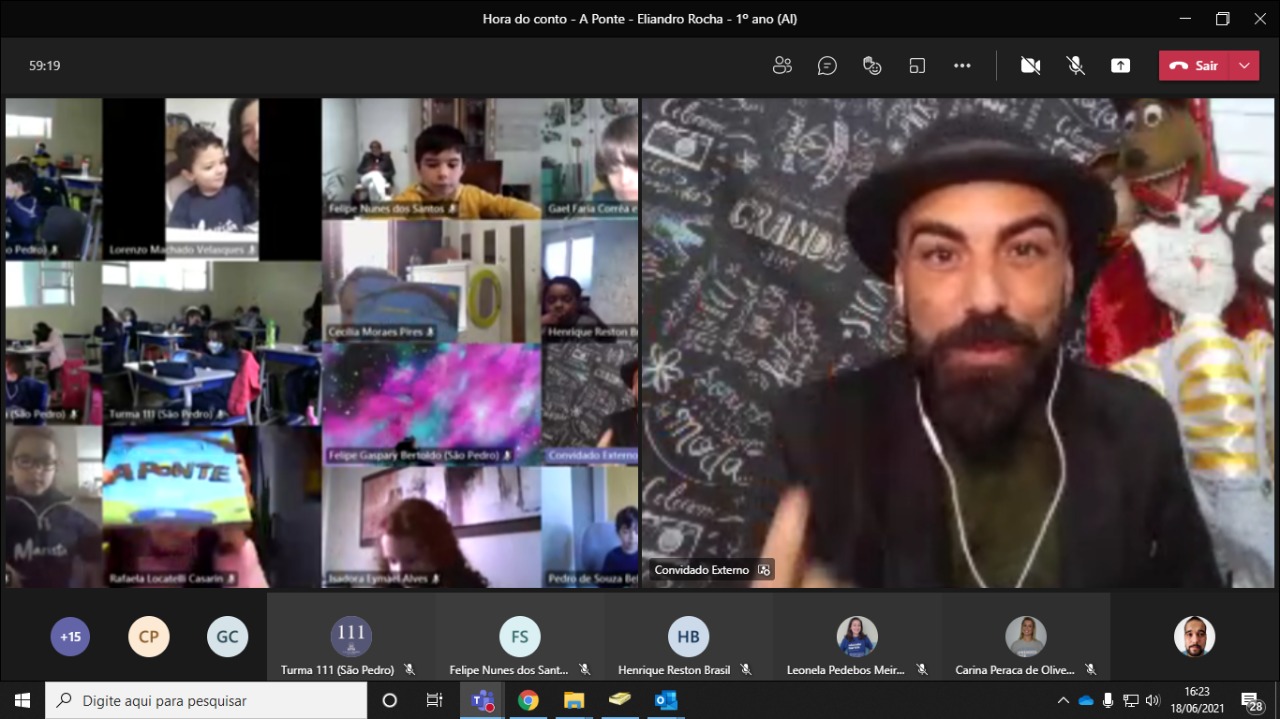Open network status tray icon
Viewport: 1280px width, 719px height.
(x=1131, y=700)
